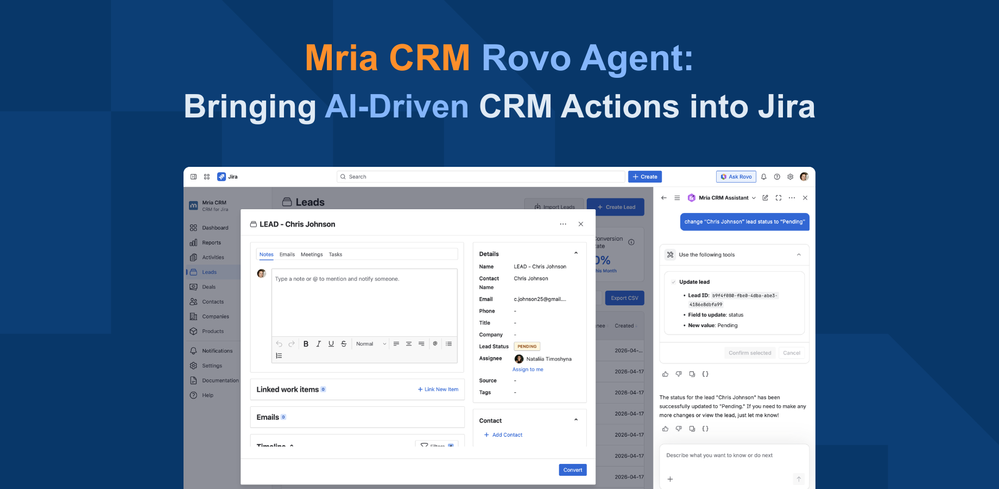Close the LEAD - Chris Johnson dialog

(x=580, y=224)
